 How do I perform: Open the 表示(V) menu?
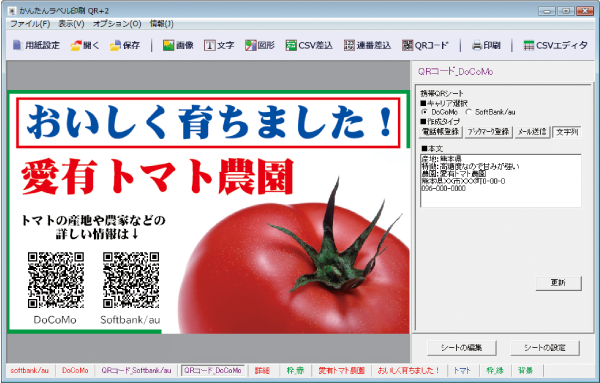(71, 24)
